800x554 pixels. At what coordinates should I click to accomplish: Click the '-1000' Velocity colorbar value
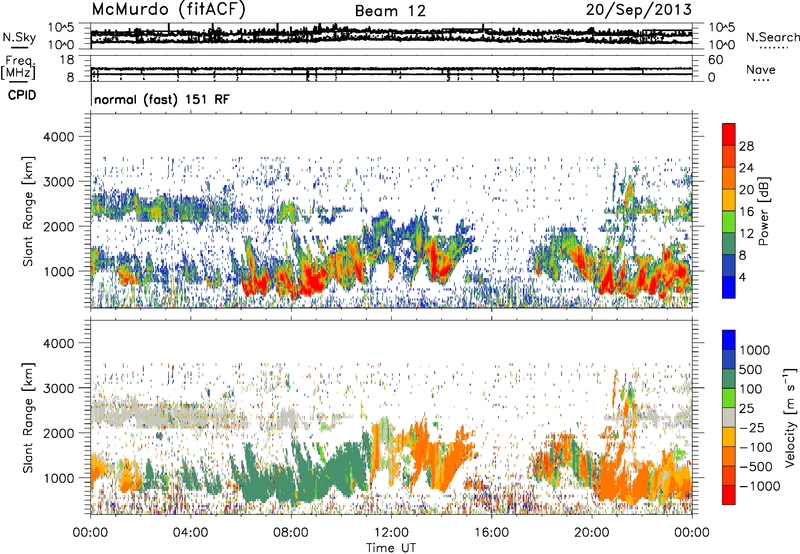(759, 486)
